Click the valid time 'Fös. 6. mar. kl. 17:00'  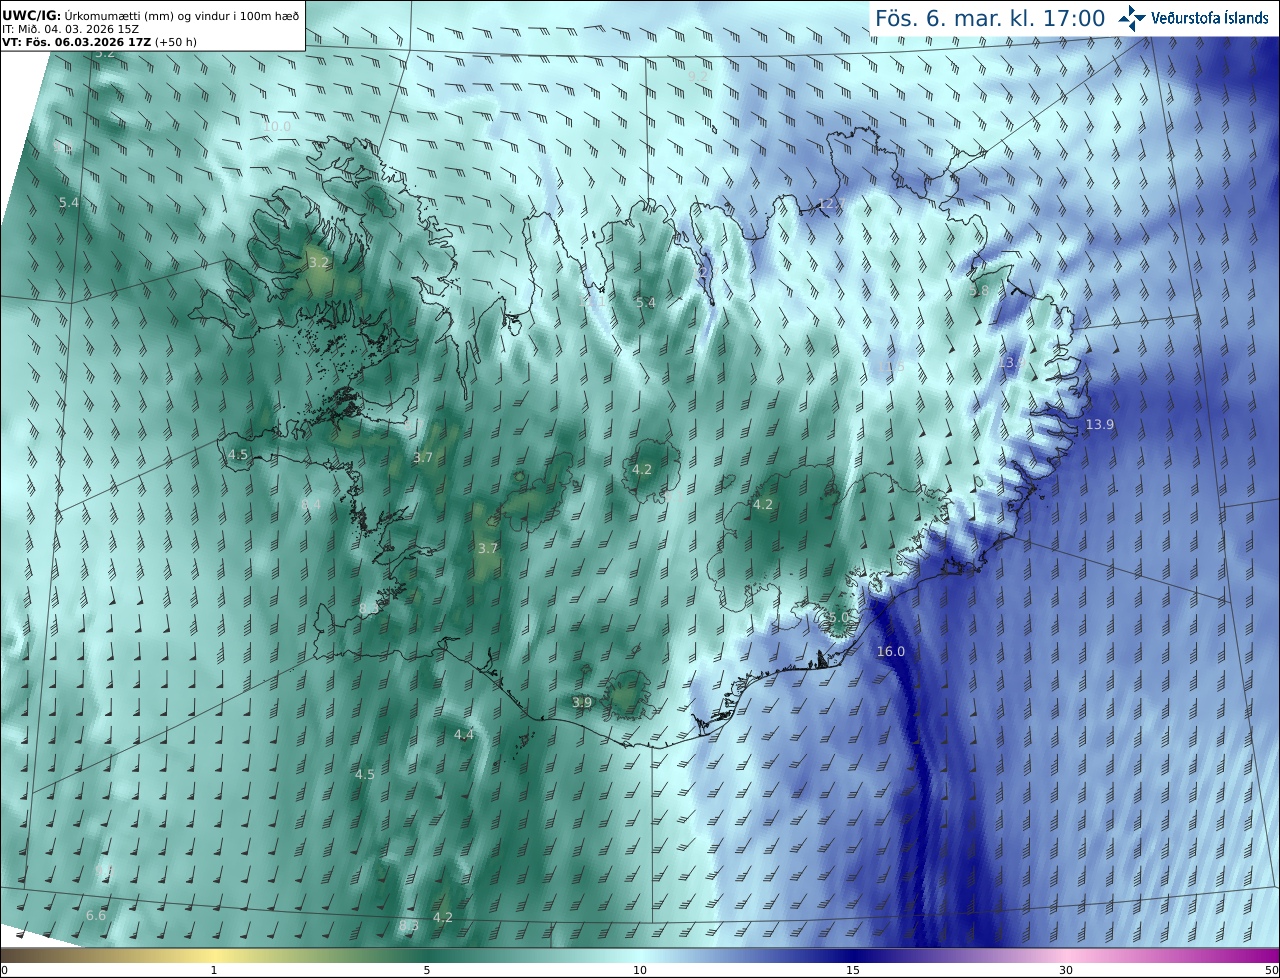[x=990, y=18]
